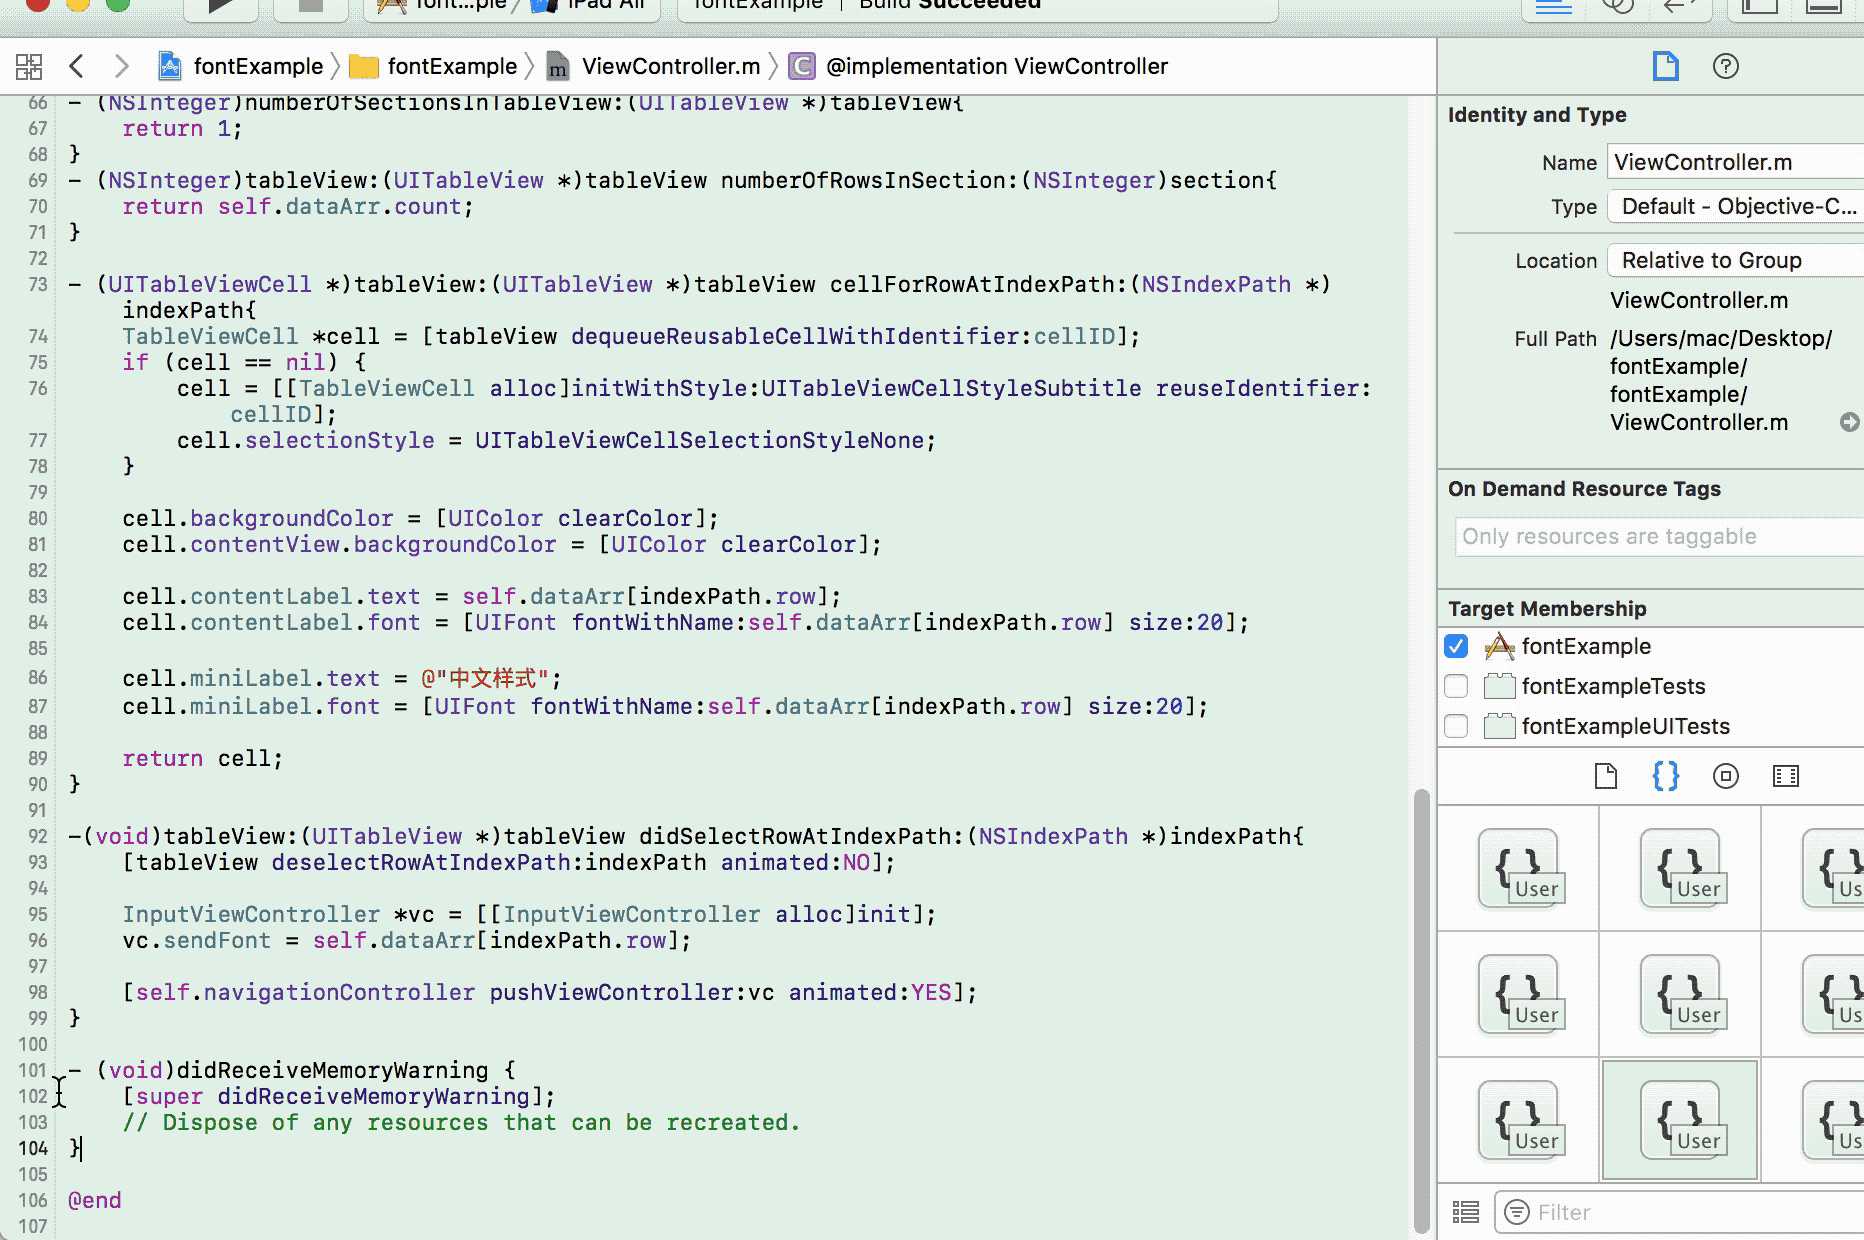Click the Build Succeeded status display
Viewport: 1864px width, 1240px height.
(x=977, y=6)
